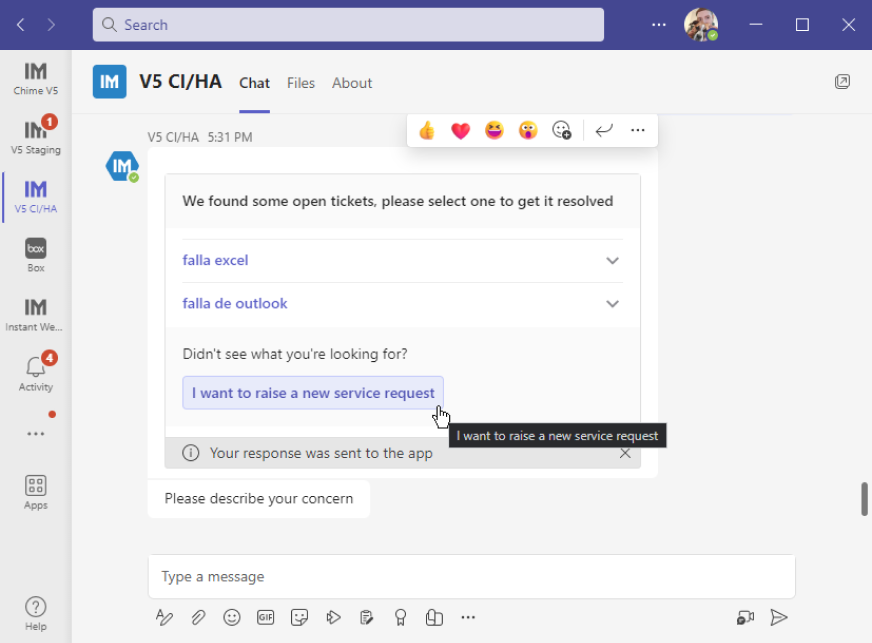Image resolution: width=872 pixels, height=643 pixels.
Task: Click the We found some open tickets text
Action: [398, 201]
